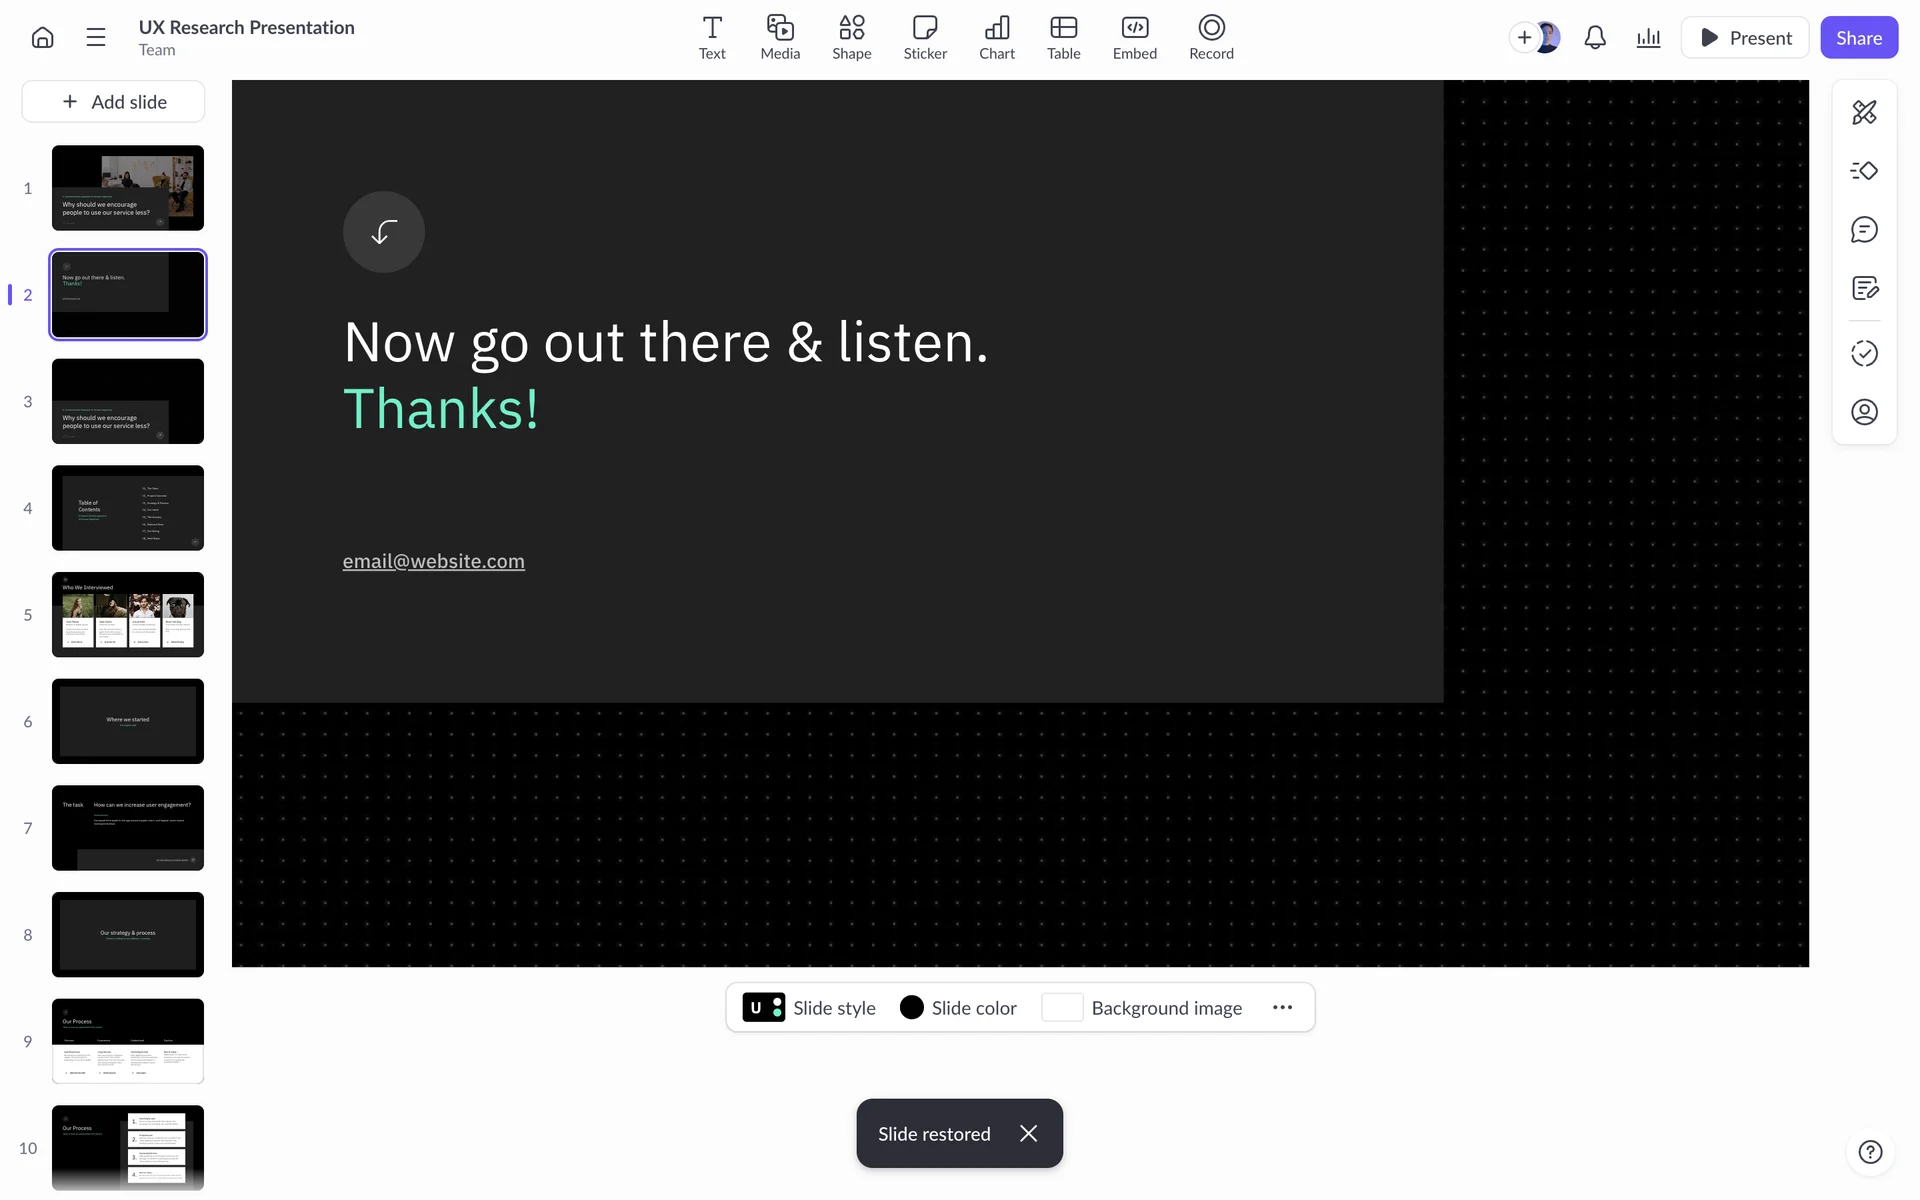This screenshot has width=1920, height=1200.
Task: Click the Add slide button
Action: point(114,102)
